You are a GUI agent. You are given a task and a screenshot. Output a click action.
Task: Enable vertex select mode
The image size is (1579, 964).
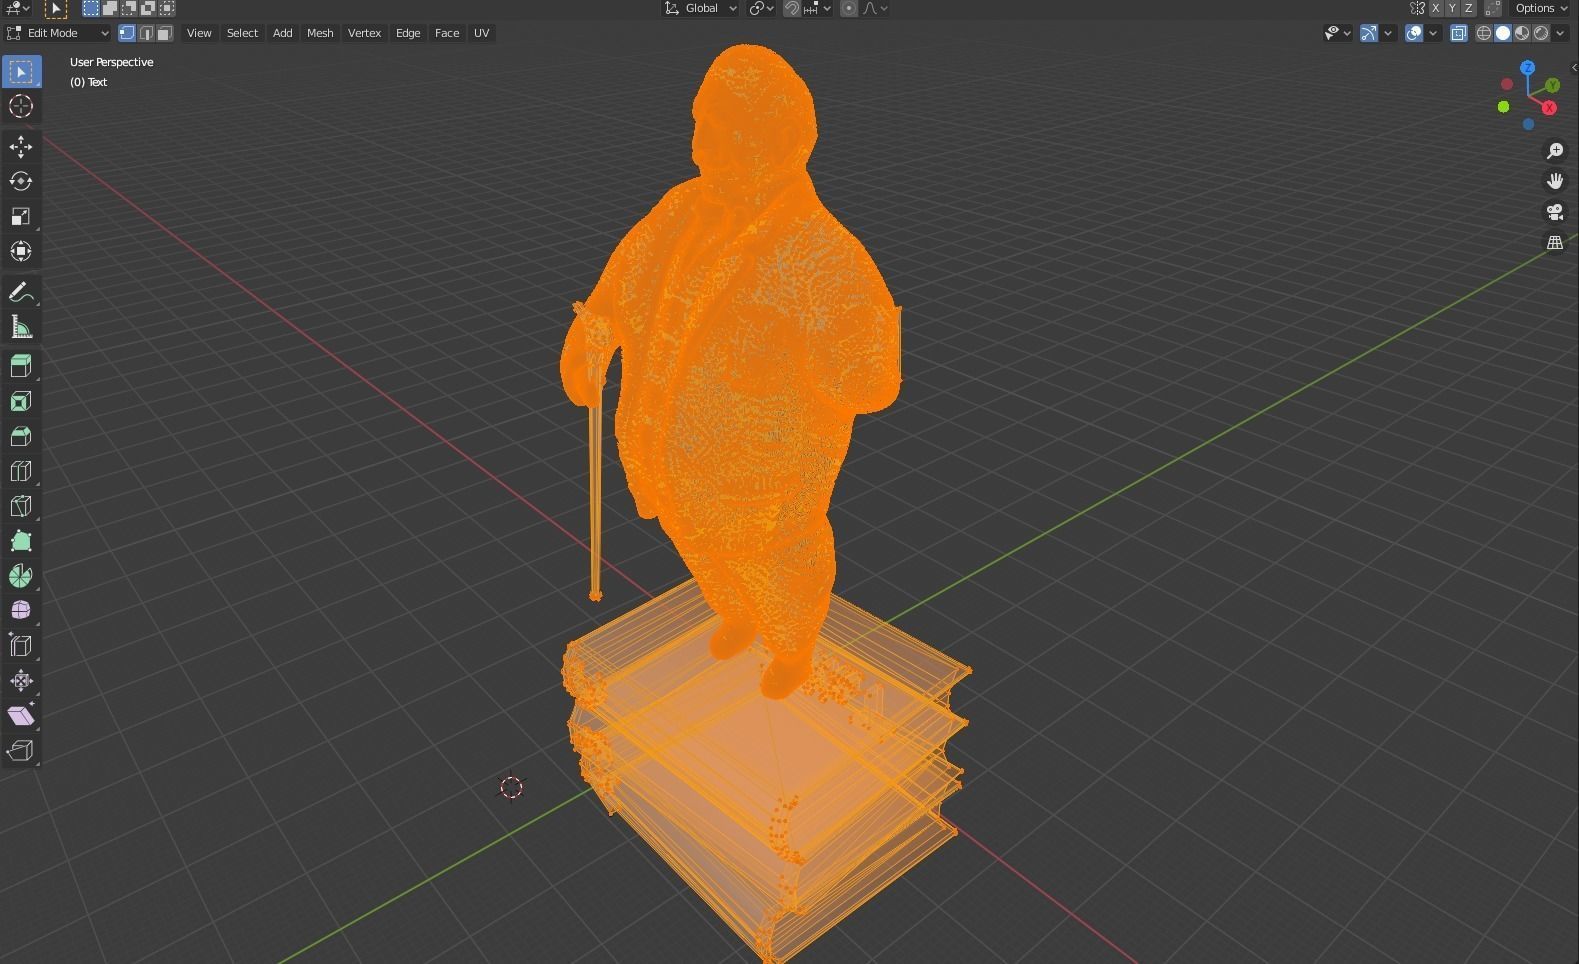(127, 33)
